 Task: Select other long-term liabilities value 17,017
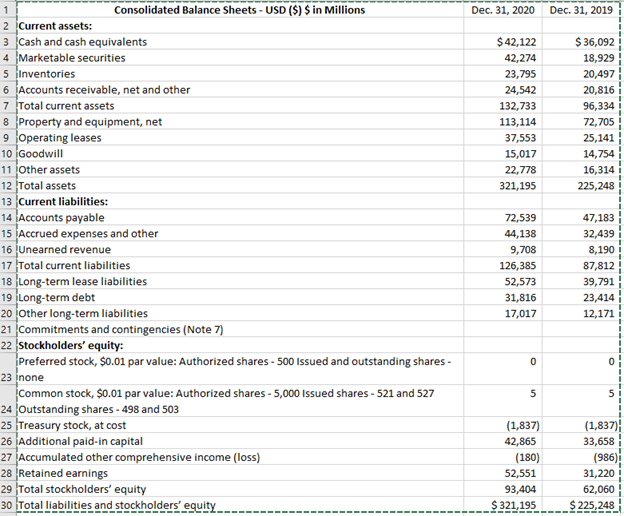(x=503, y=313)
